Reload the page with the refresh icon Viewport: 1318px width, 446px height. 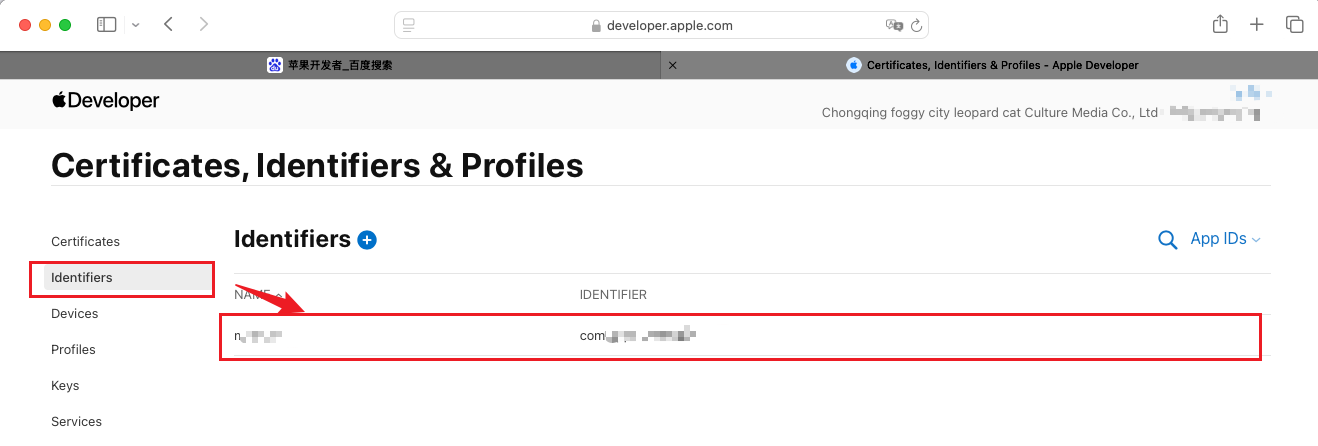tap(915, 25)
